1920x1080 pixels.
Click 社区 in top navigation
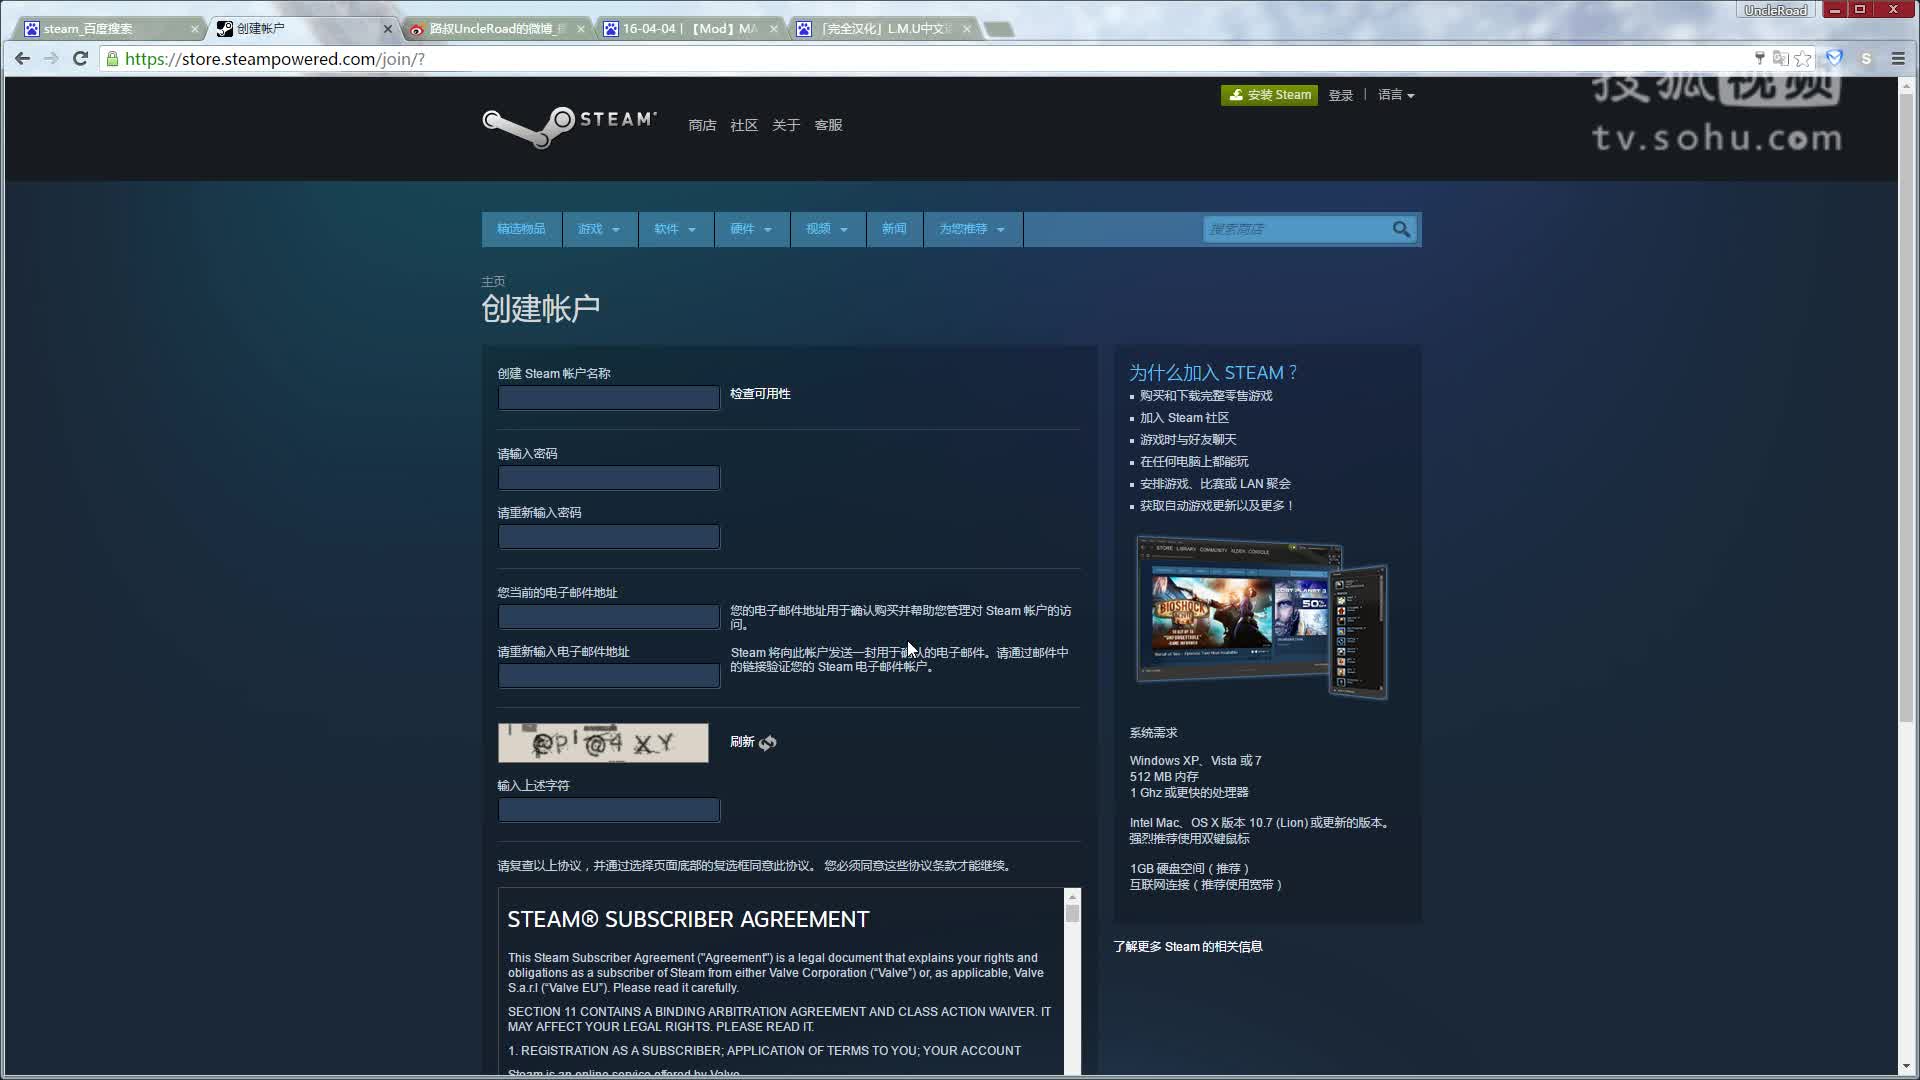[x=744, y=125]
